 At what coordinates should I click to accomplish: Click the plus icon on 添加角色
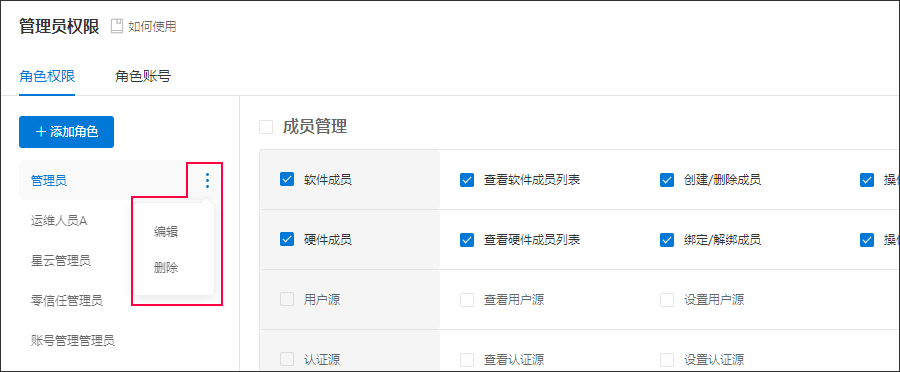[41, 132]
